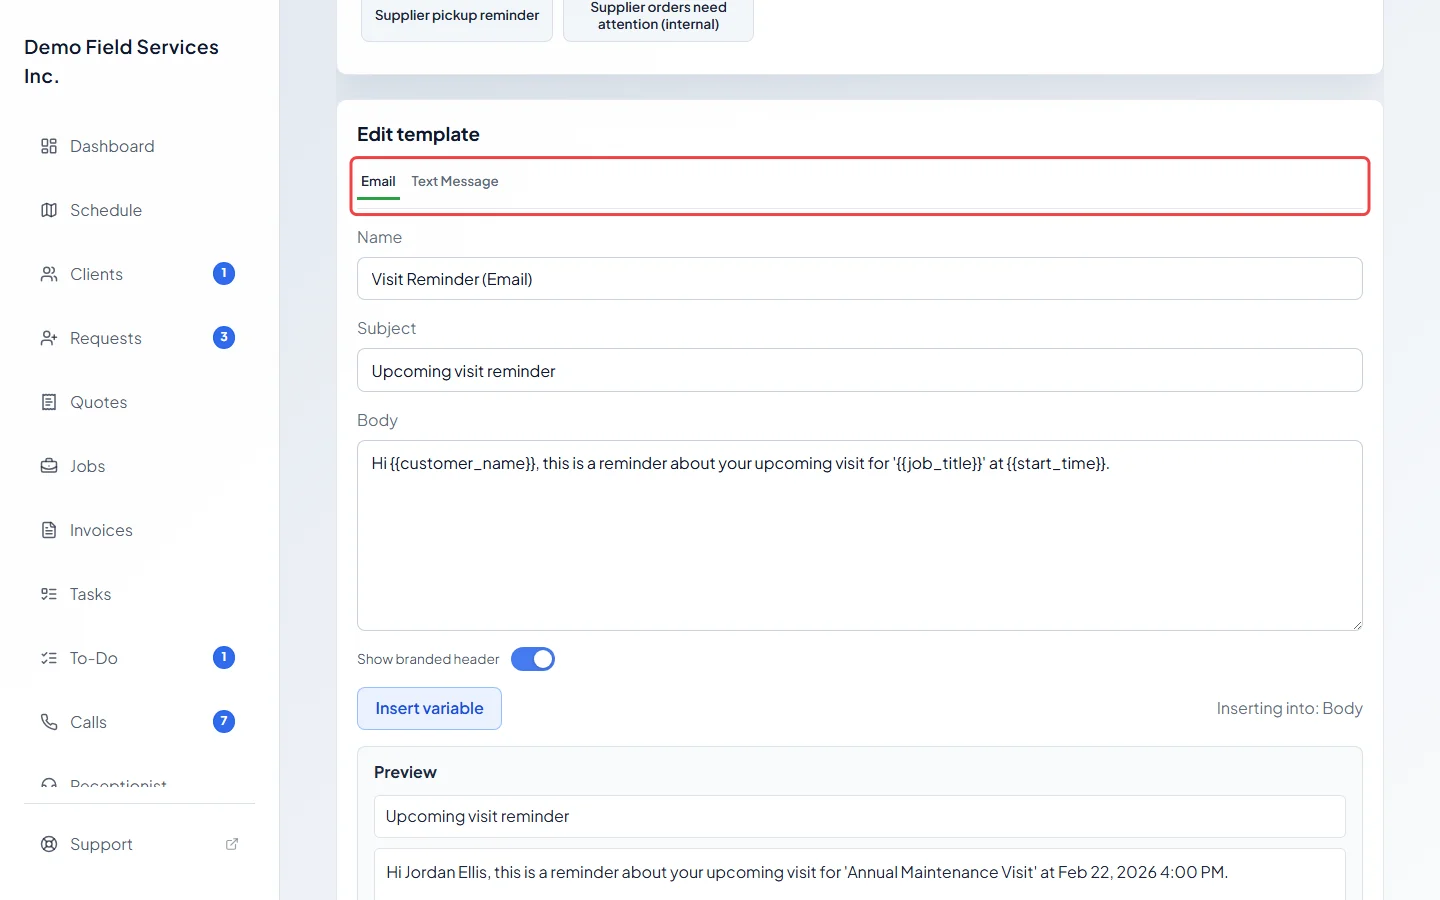
Task: Switch to the Email tab
Action: [x=378, y=182]
